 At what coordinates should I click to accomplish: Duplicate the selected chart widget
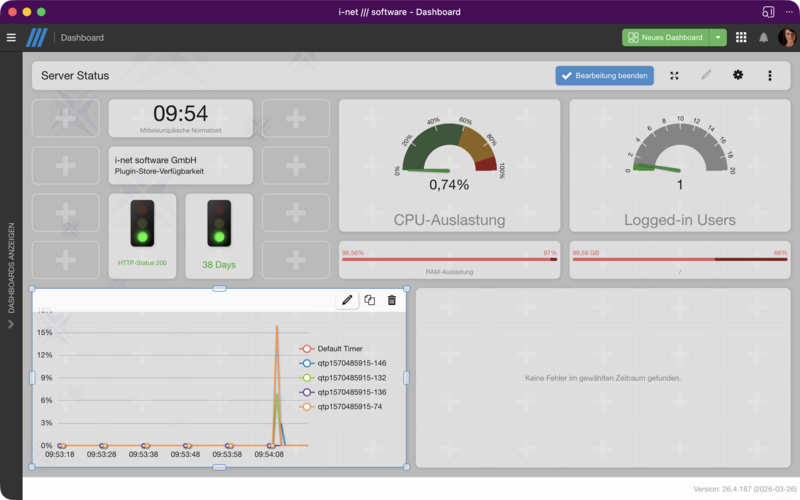[369, 300]
